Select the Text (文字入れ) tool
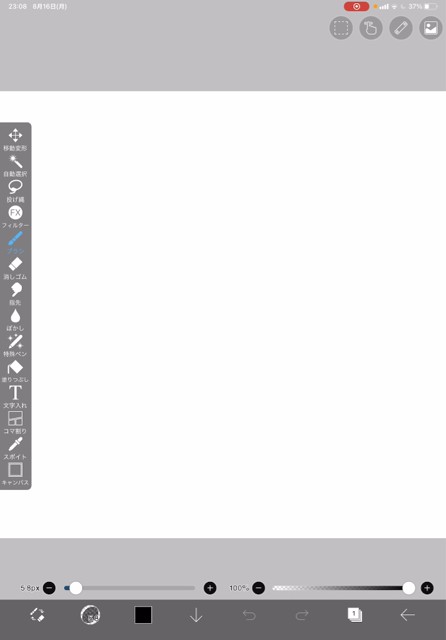The height and width of the screenshot is (640, 446). [x=15, y=397]
